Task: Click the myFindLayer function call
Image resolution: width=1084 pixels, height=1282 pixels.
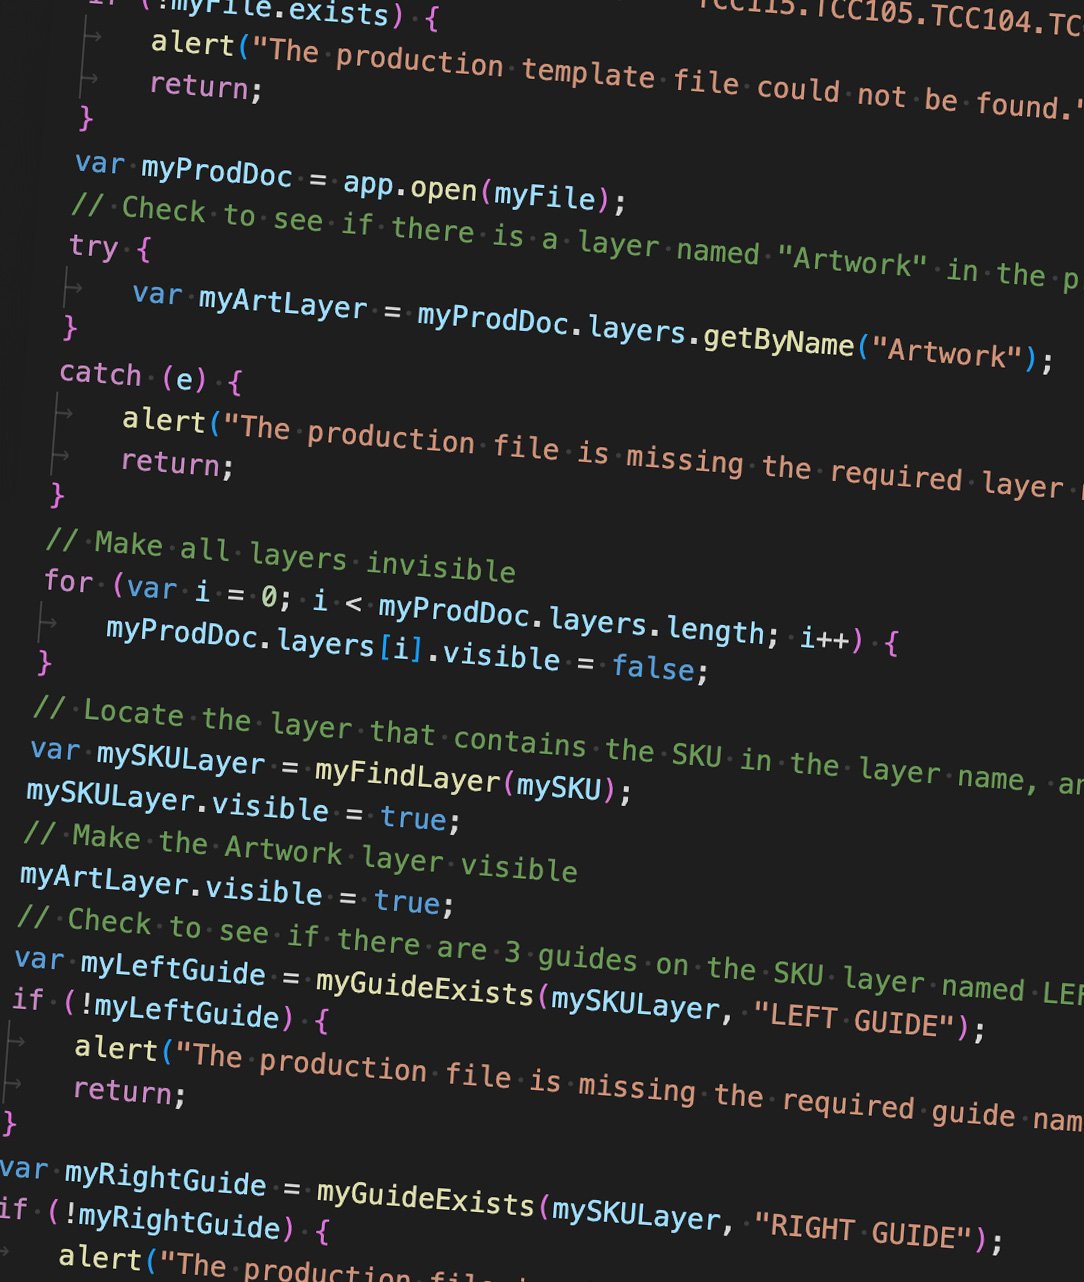Action: 406,775
